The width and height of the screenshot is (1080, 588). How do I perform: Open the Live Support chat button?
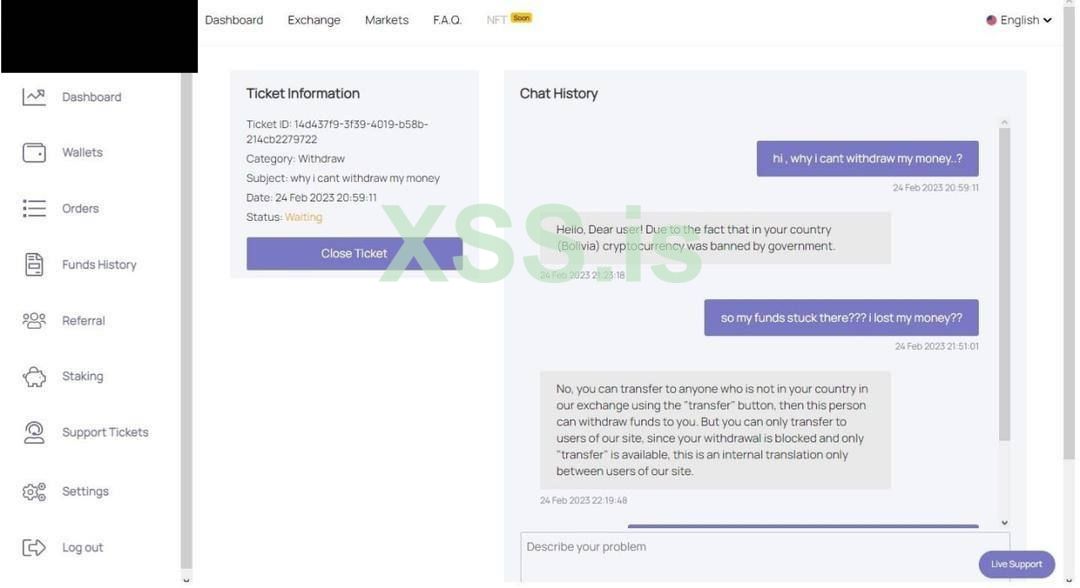pyautogui.click(x=1016, y=564)
